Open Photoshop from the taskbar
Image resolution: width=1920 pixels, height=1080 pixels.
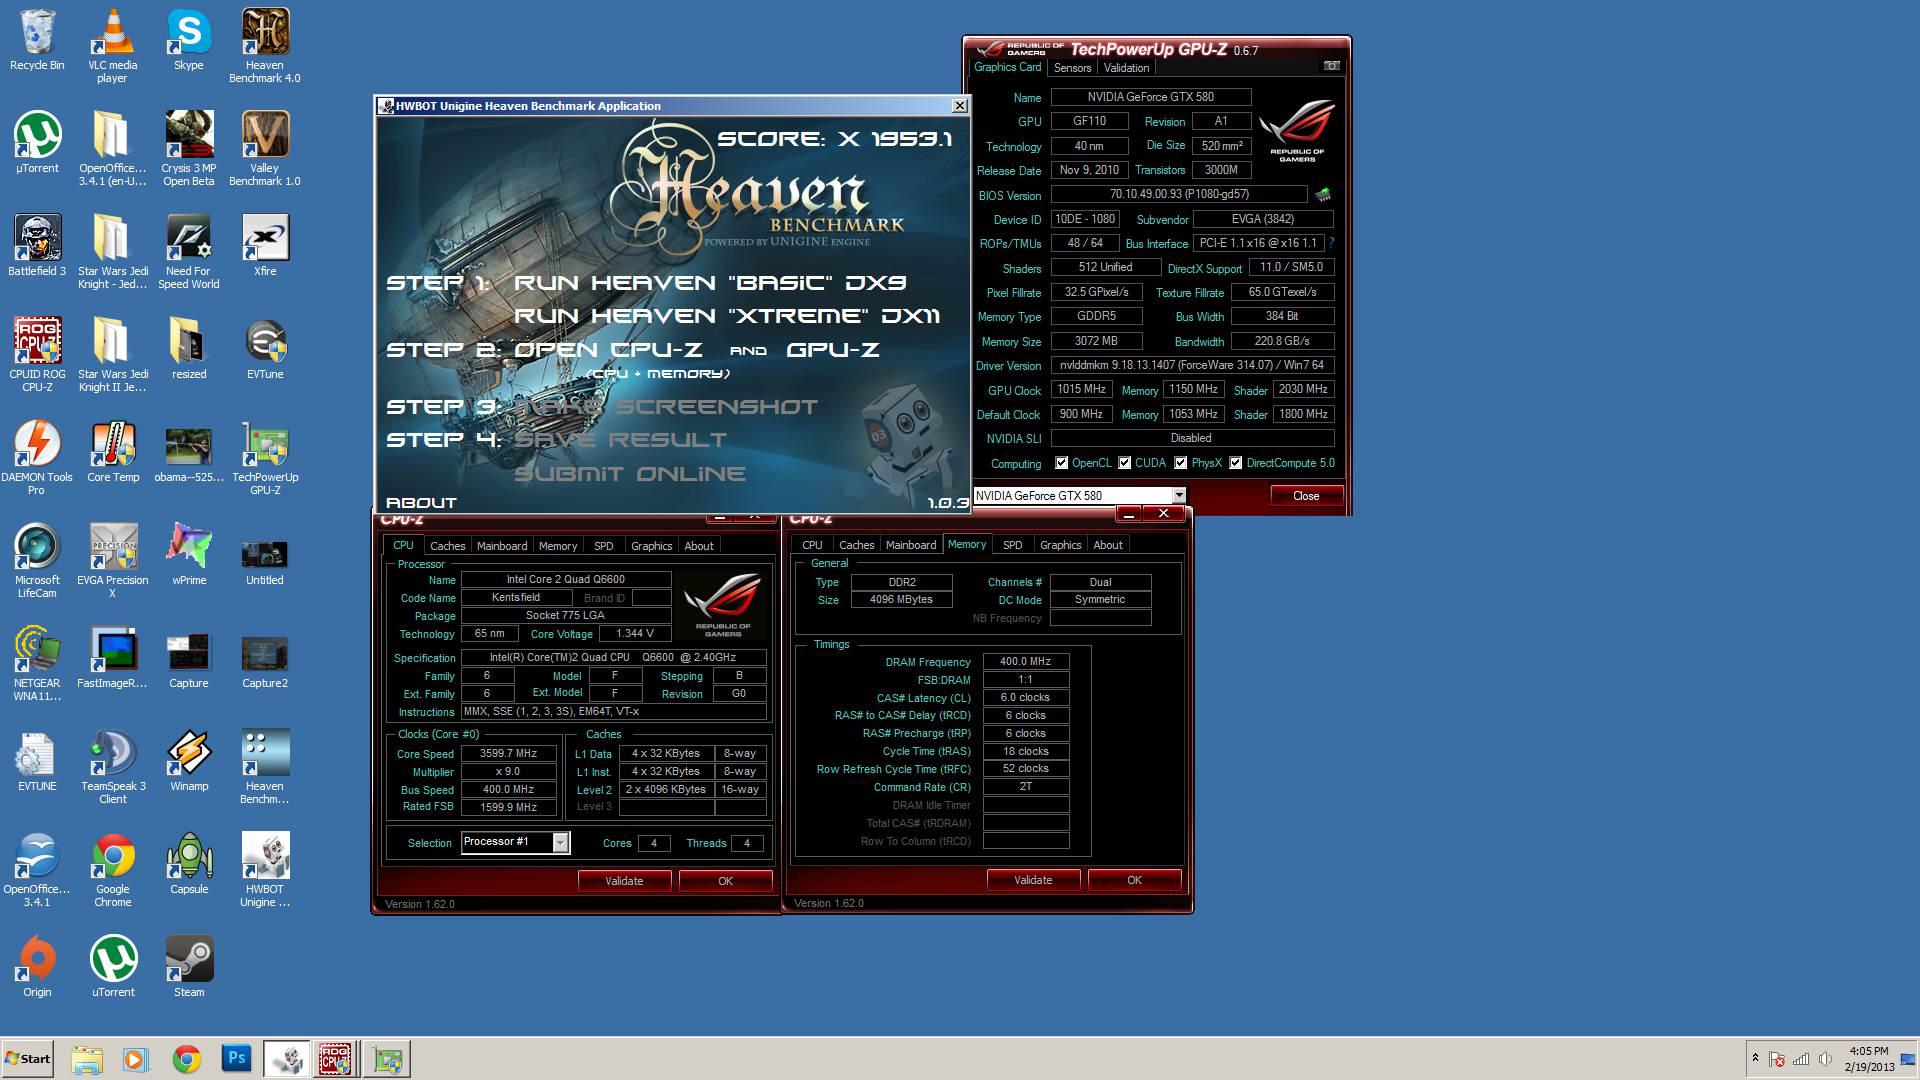pyautogui.click(x=237, y=1058)
